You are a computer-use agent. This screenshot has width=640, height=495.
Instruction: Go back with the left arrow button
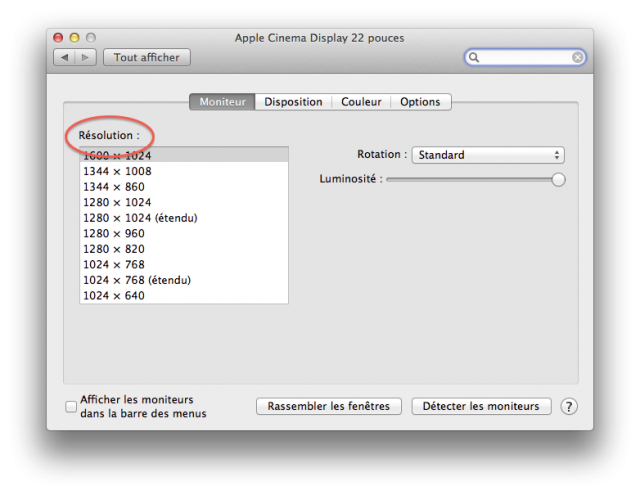click(x=64, y=58)
